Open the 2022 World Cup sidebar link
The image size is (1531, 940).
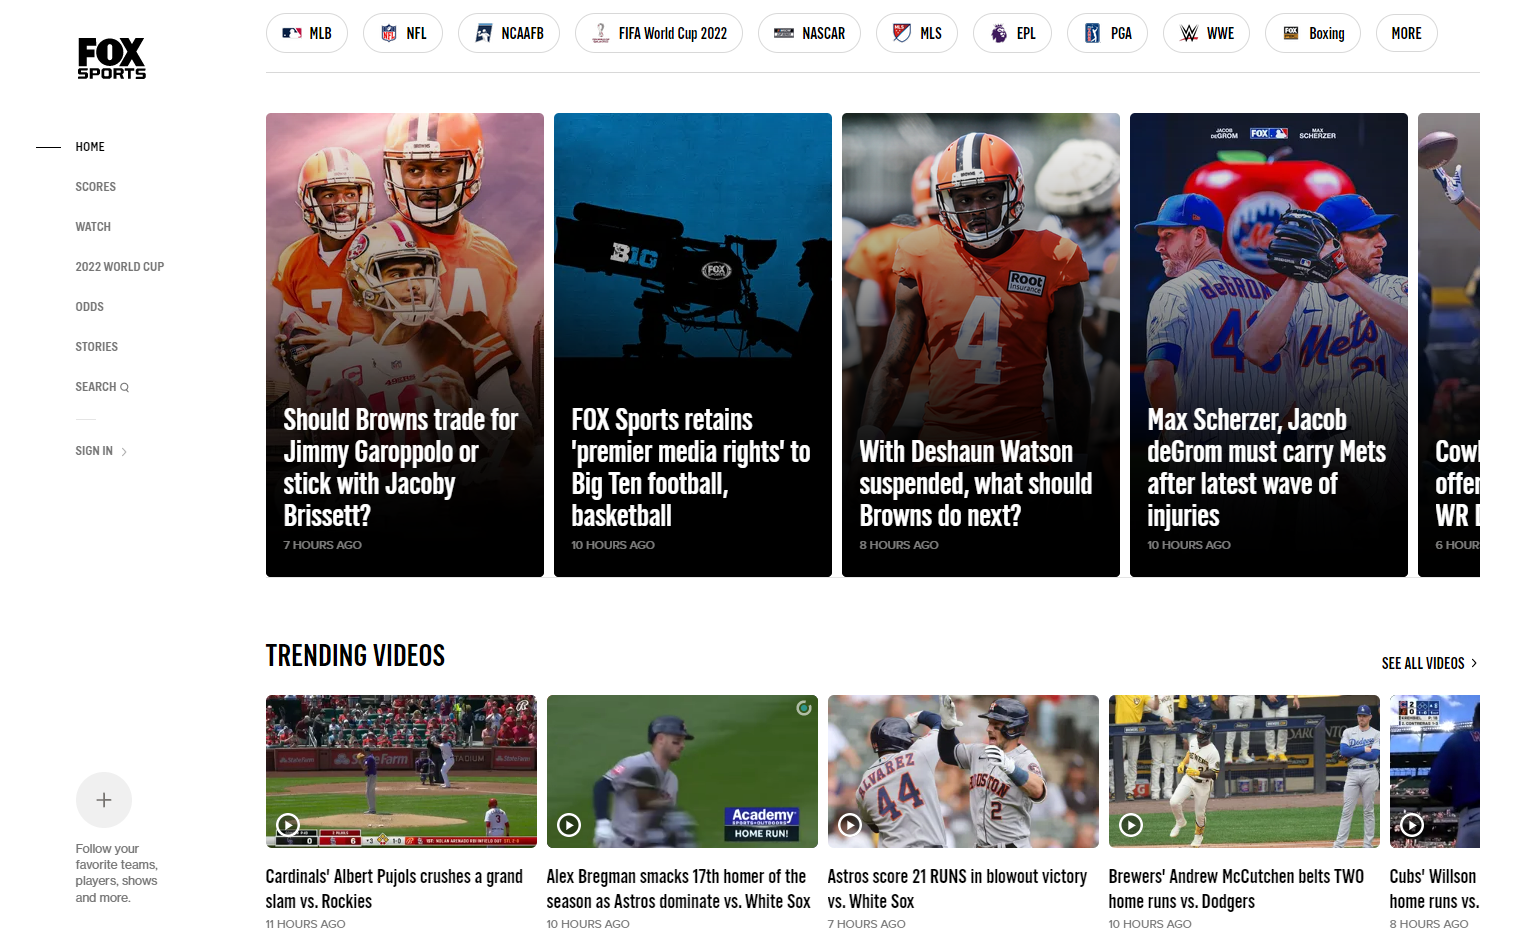click(120, 267)
